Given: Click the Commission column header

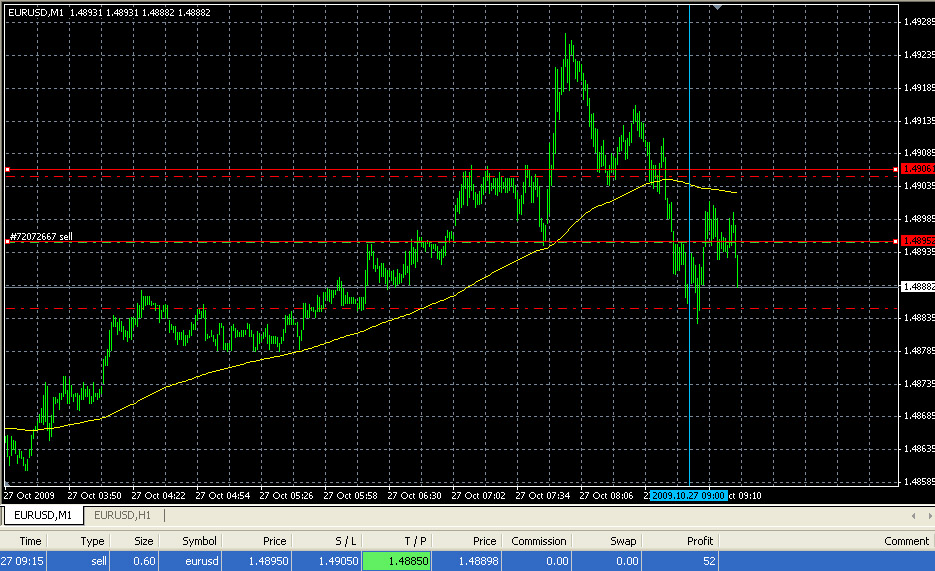Looking at the screenshot, I should click(x=538, y=541).
